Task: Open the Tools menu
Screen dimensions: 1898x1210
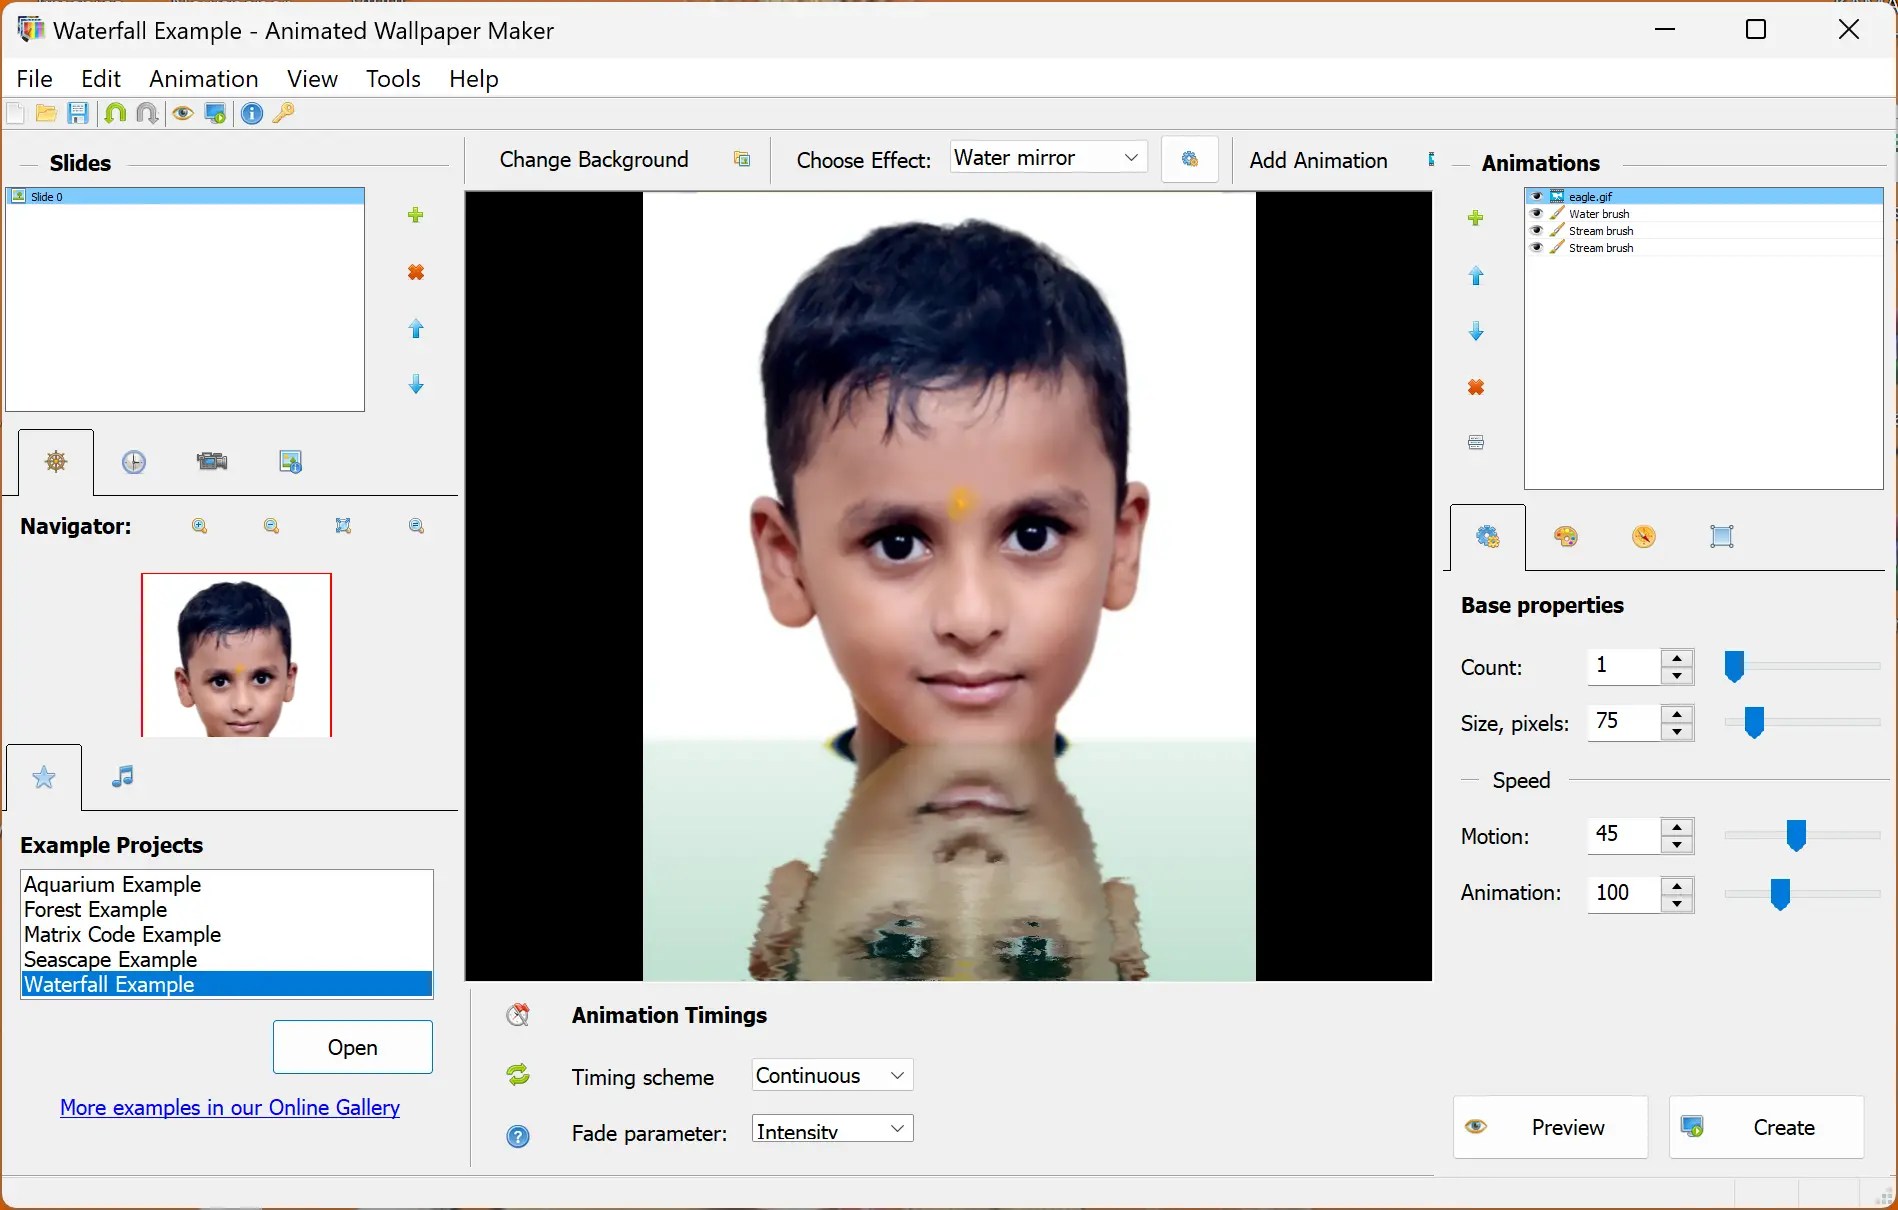Action: pos(393,79)
